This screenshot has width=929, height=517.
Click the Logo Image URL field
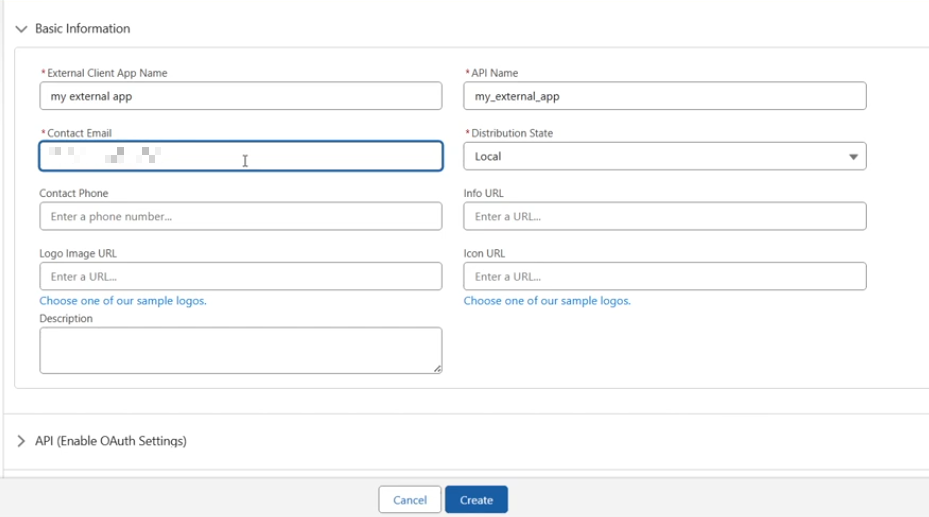[x=240, y=276]
